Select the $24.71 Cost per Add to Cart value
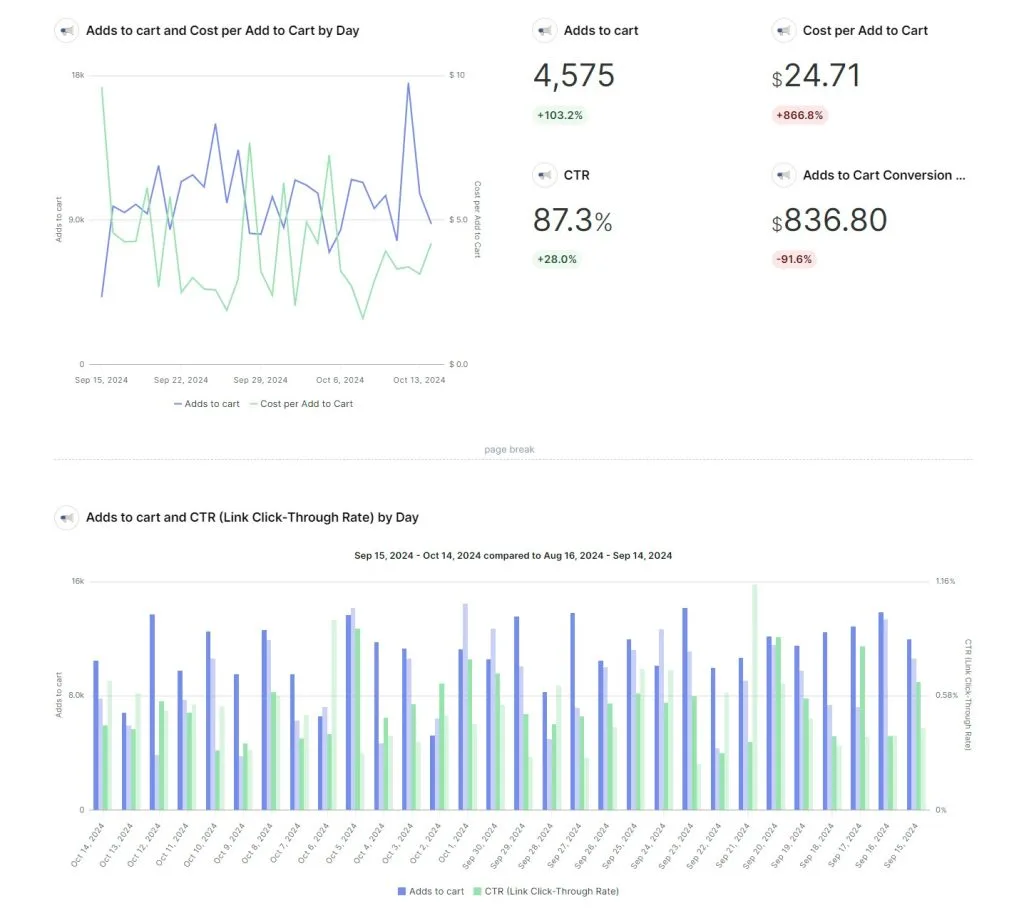Viewport: 1024px width, 923px height. tap(816, 75)
